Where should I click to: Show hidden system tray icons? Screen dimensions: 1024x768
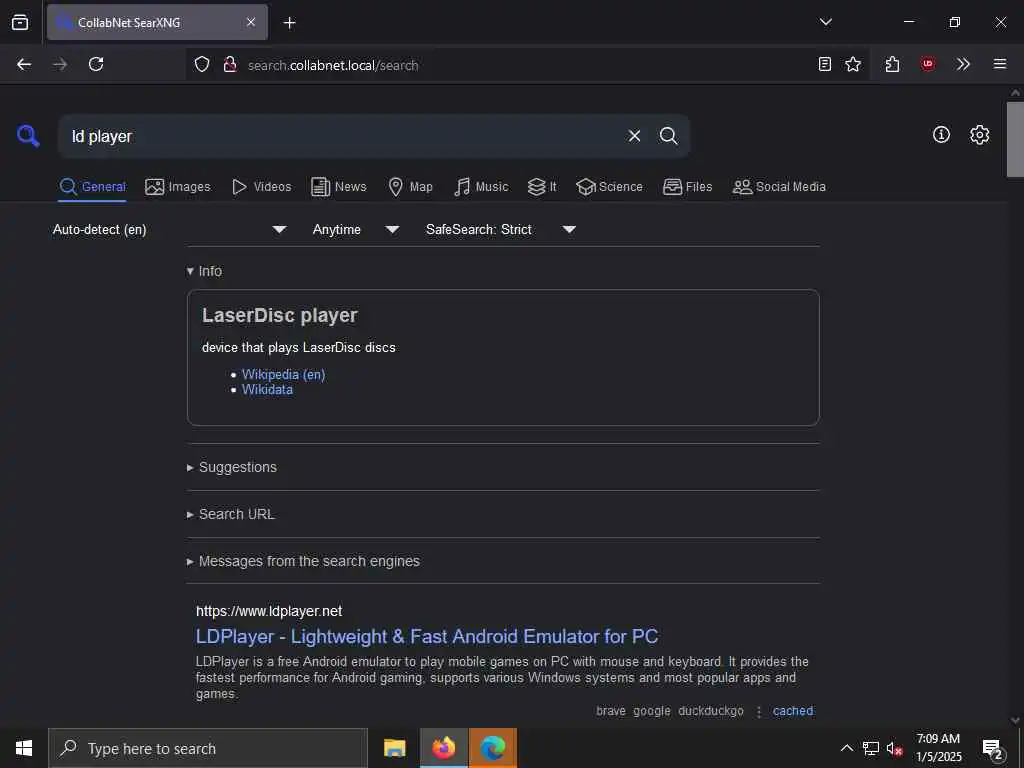tap(846, 748)
